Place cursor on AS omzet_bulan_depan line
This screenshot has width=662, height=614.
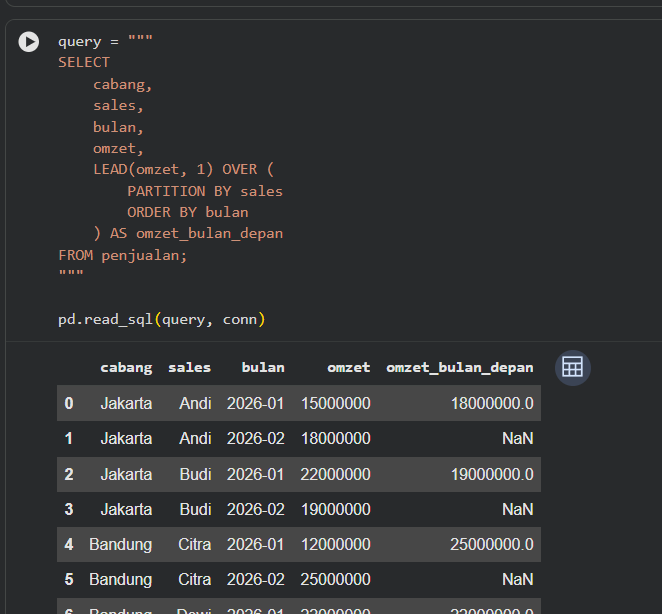point(188,234)
